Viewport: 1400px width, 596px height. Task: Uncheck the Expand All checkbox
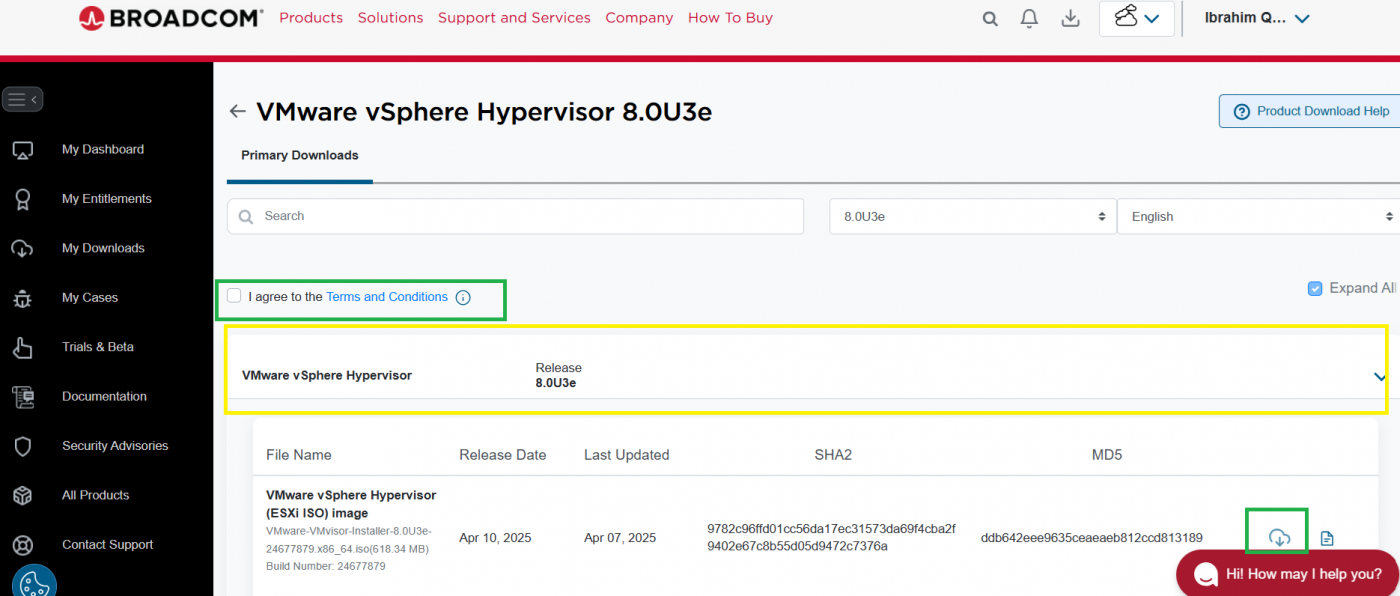[x=1315, y=288]
